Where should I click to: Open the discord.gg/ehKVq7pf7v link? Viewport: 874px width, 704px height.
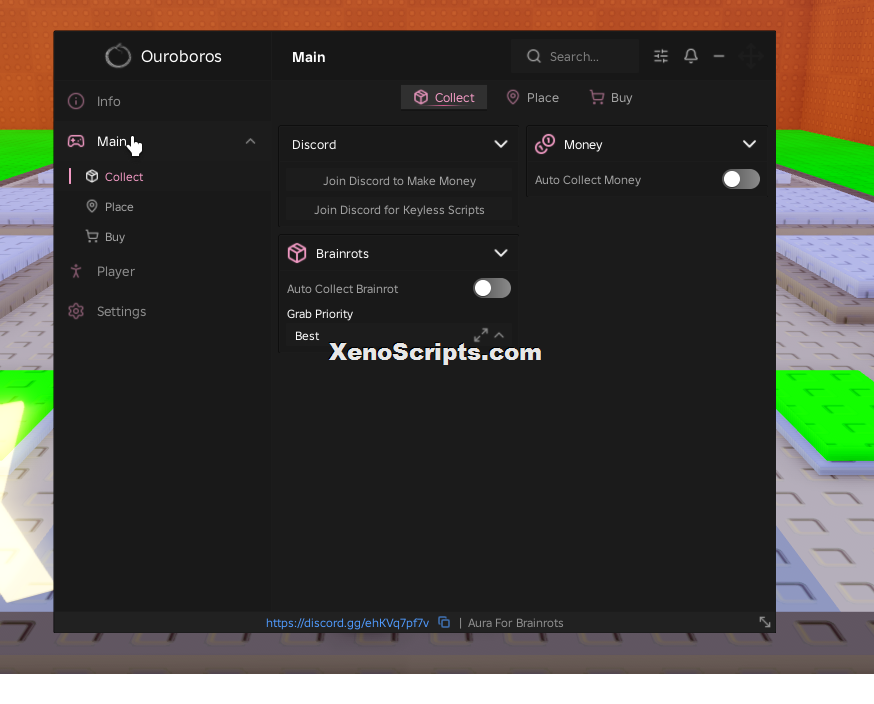pos(347,623)
